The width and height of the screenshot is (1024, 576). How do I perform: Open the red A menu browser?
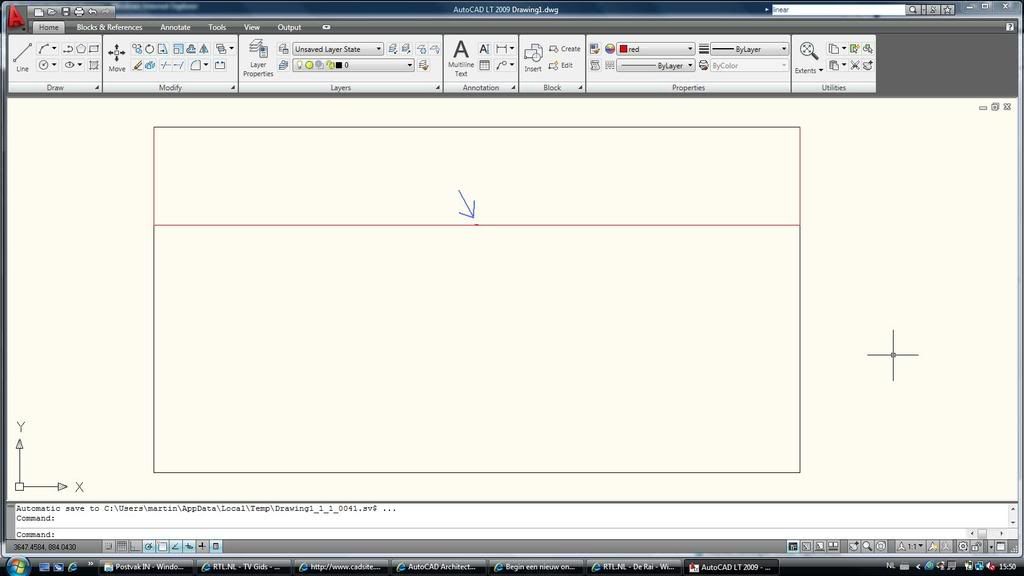point(16,17)
